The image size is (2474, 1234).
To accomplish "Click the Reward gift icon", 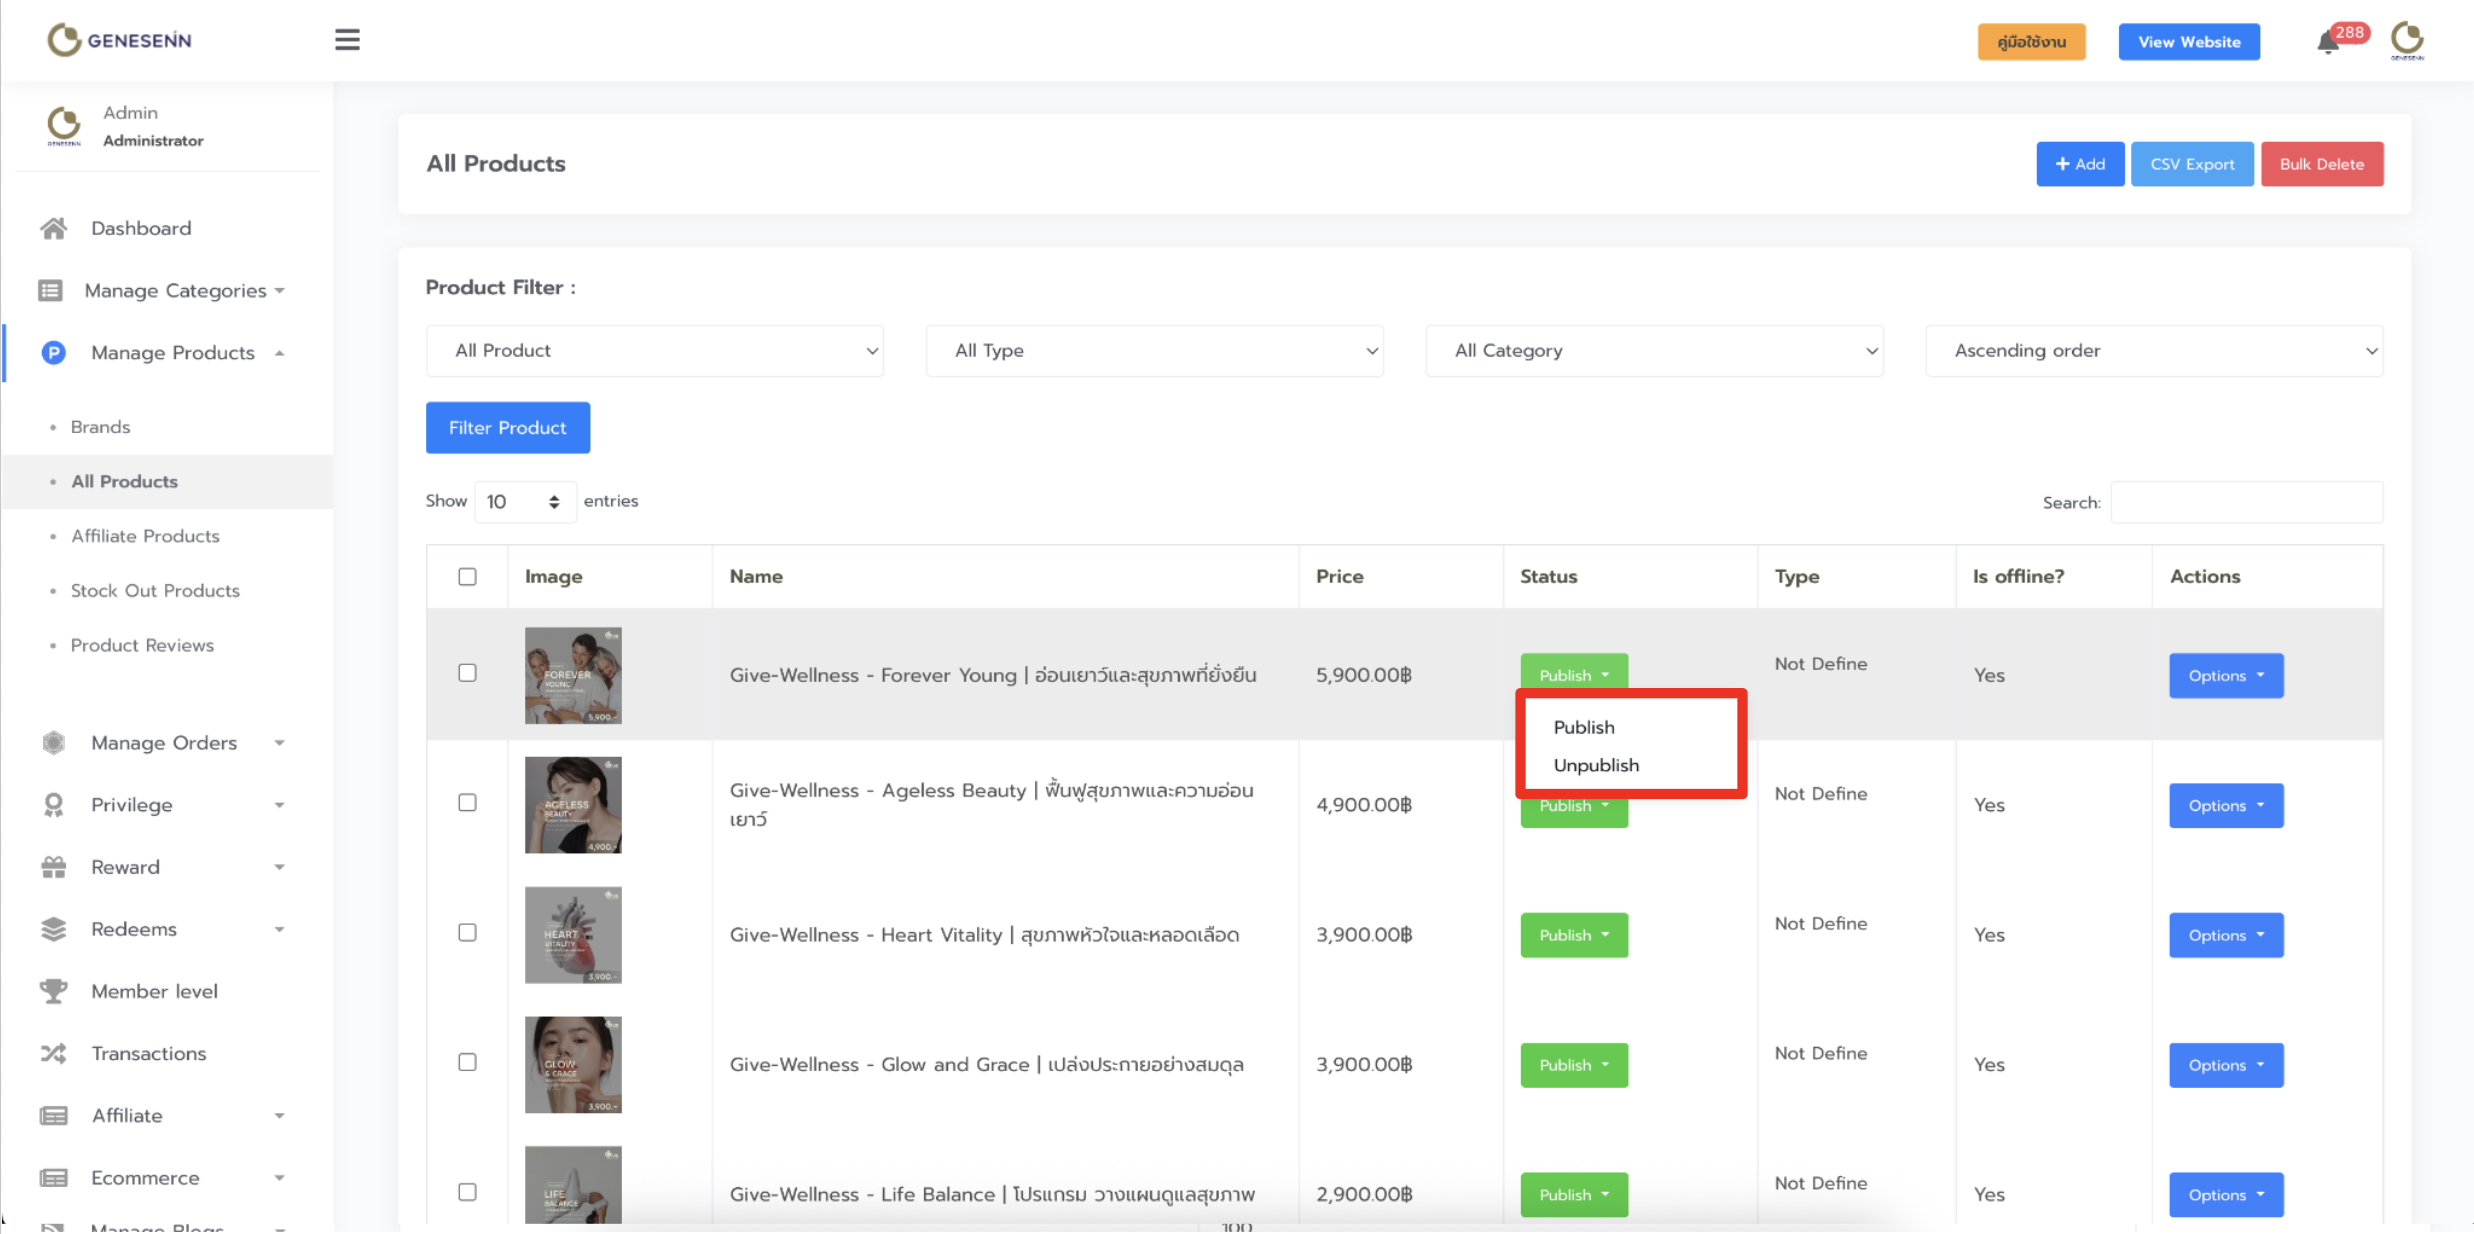I will point(54,867).
